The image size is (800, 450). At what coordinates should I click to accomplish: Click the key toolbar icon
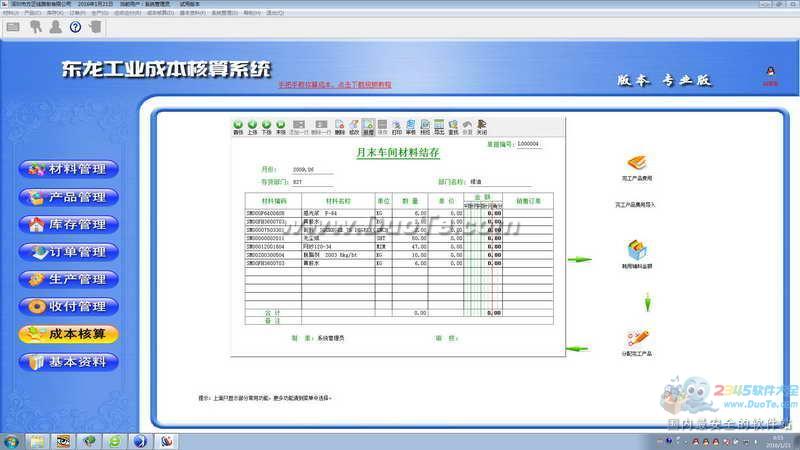tap(36, 27)
